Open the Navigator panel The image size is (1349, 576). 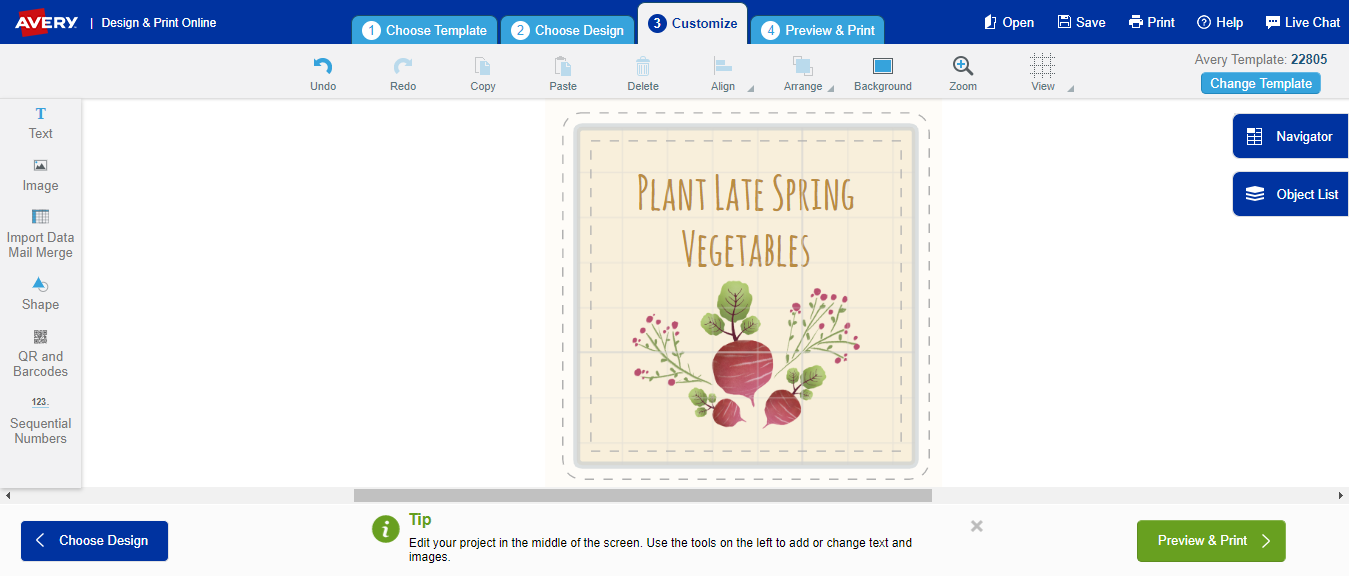pyautogui.click(x=1291, y=136)
